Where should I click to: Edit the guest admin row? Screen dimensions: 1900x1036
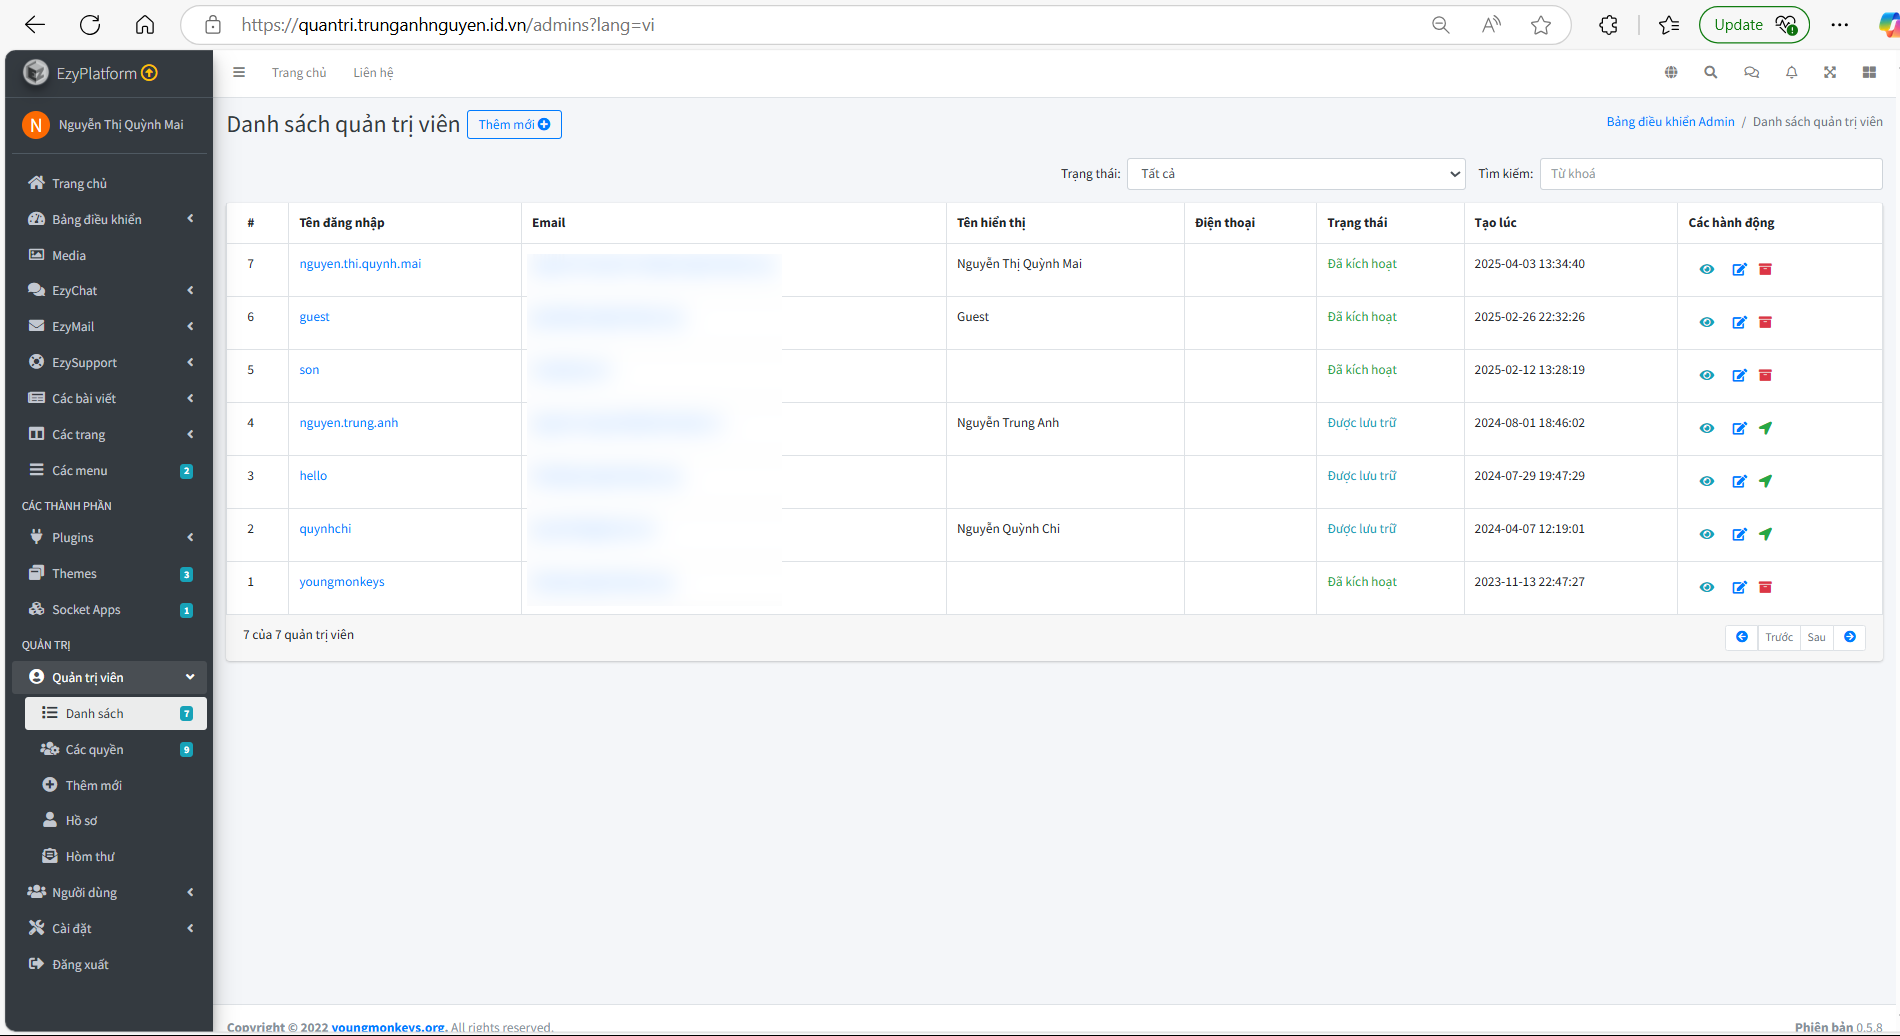(1739, 323)
